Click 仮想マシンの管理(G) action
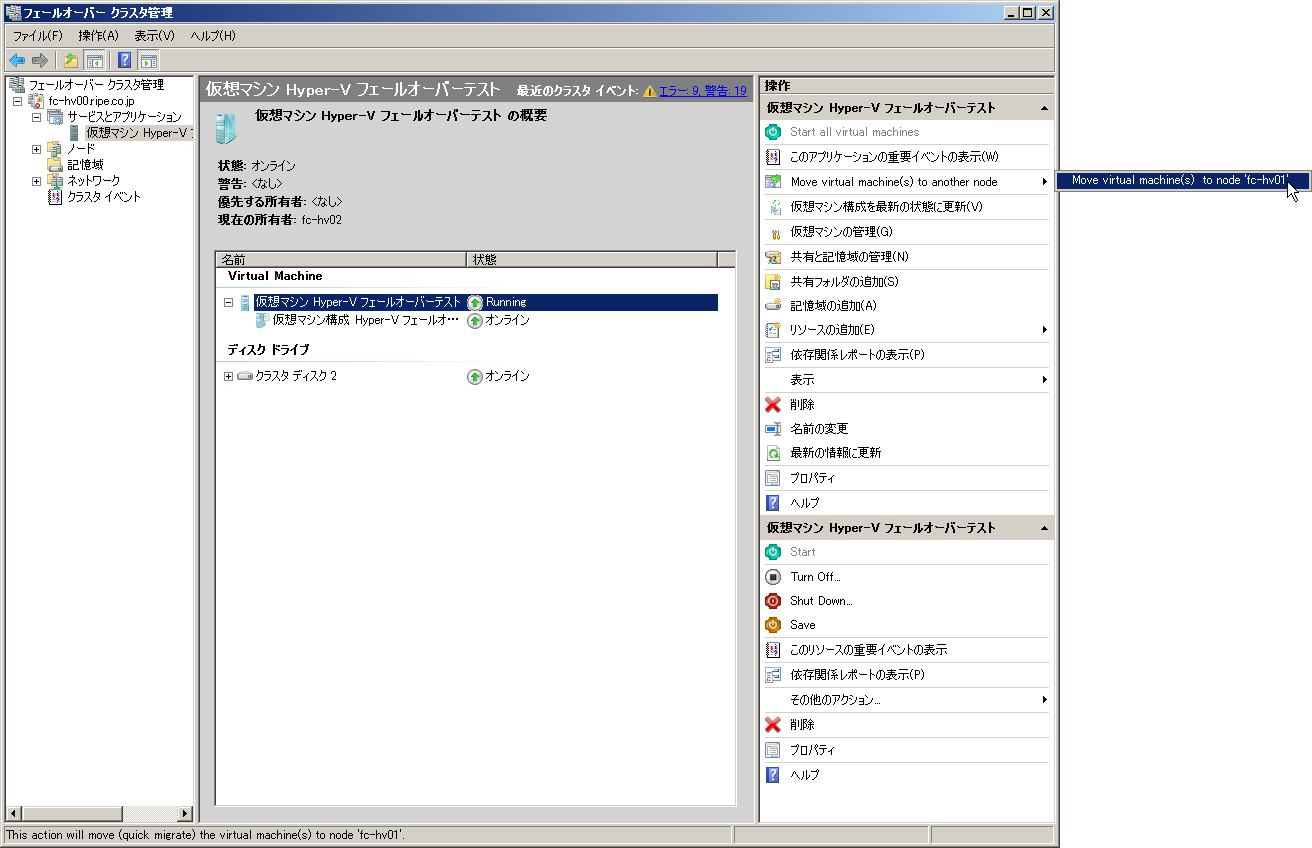This screenshot has height=848, width=1312. (x=841, y=232)
